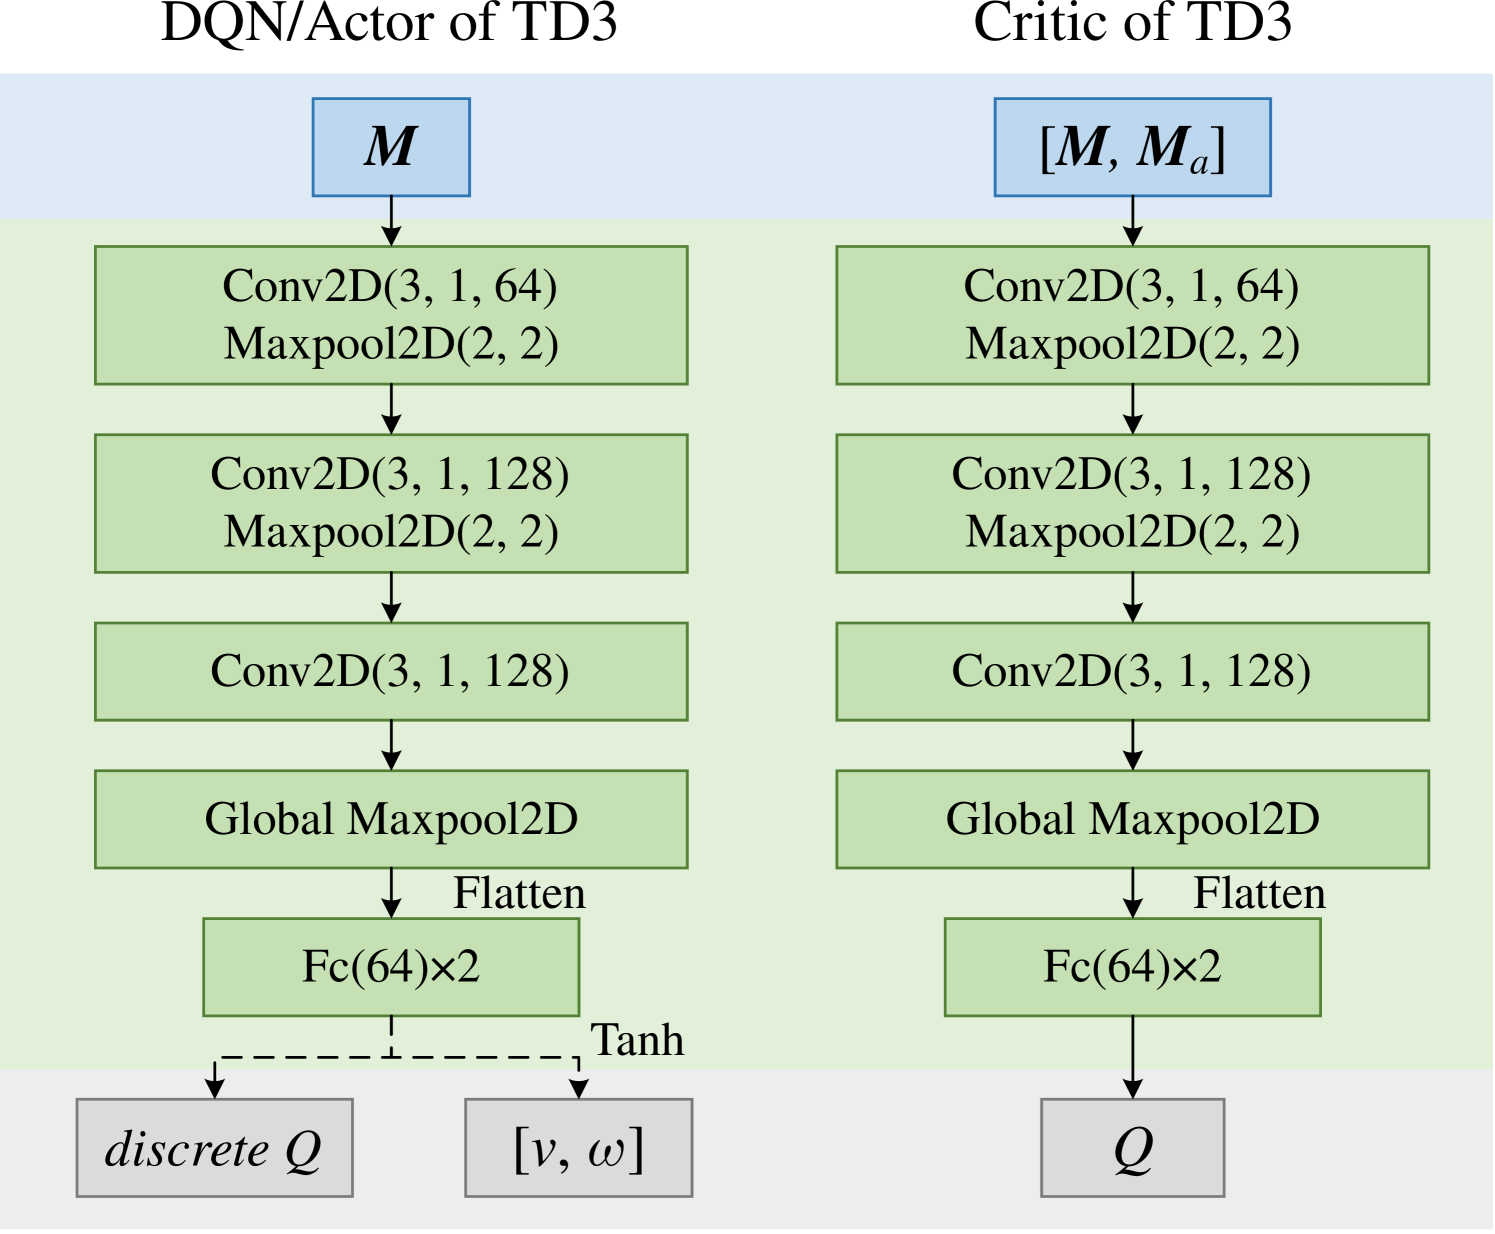Click Critic's Conv2D(3, 1, 128) block without Maxpool2D
Viewport: 1495px width, 1234px height.
[1132, 672]
